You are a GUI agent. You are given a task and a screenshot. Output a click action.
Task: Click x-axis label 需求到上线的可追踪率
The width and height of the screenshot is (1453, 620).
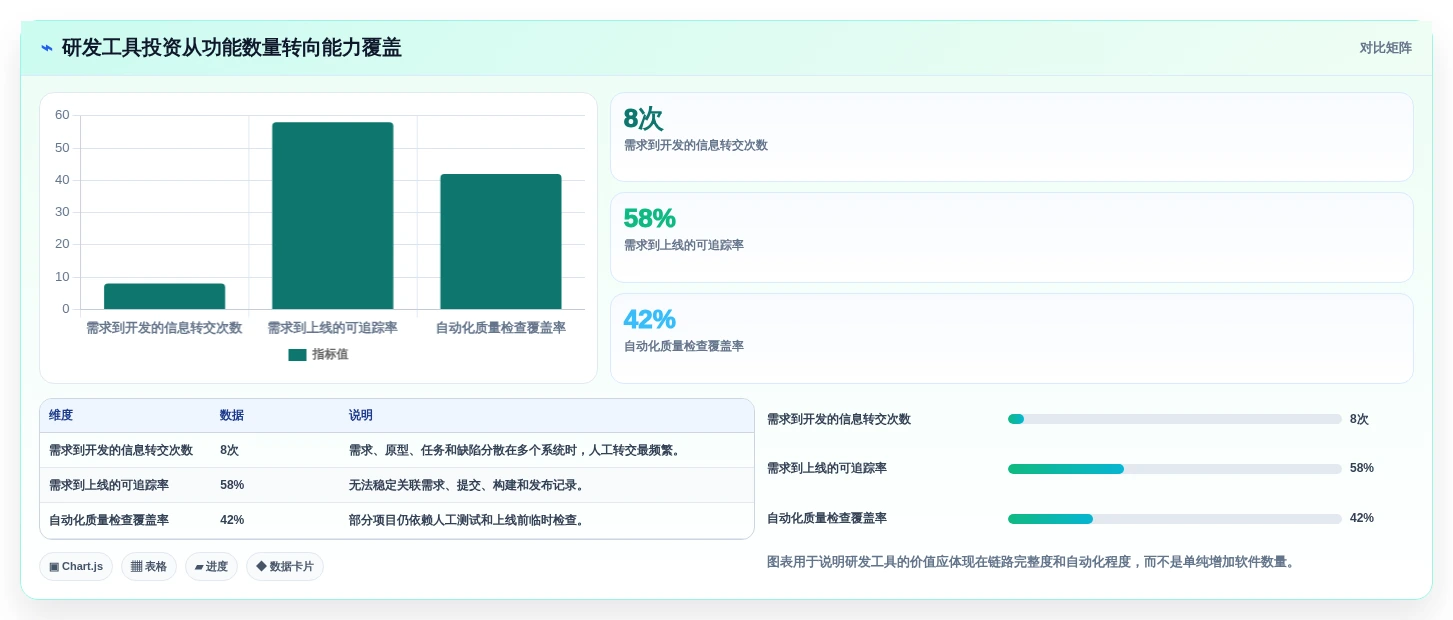[x=332, y=328]
